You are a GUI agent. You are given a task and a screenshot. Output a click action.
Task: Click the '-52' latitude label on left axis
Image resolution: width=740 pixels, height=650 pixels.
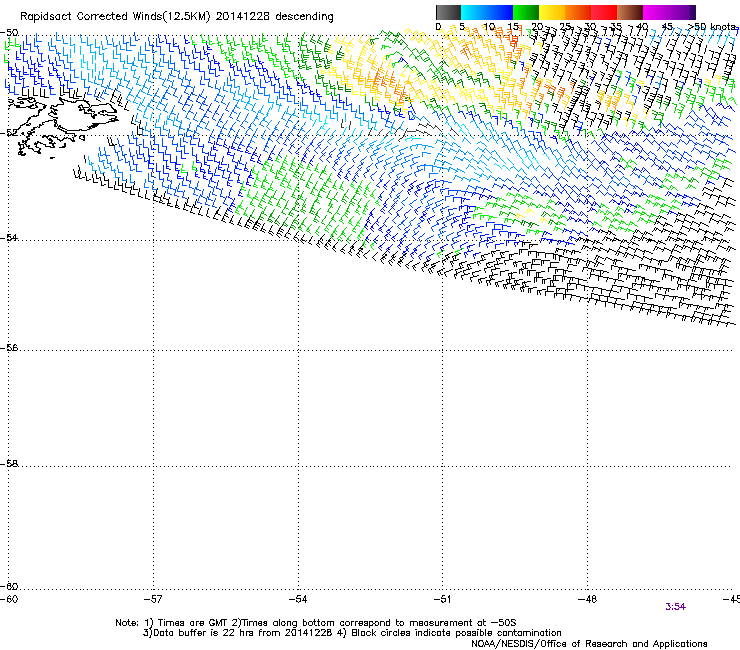point(9,133)
